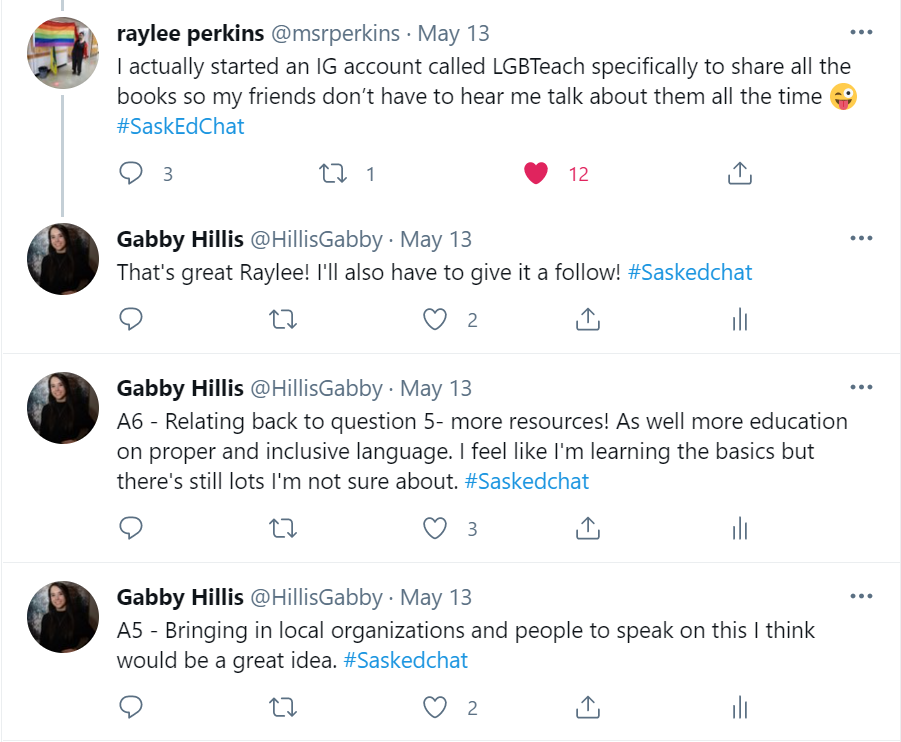Screen dimensions: 901x742
Task: Open #Saskedchat hashtag in the A5 tweet
Action: click(x=406, y=660)
